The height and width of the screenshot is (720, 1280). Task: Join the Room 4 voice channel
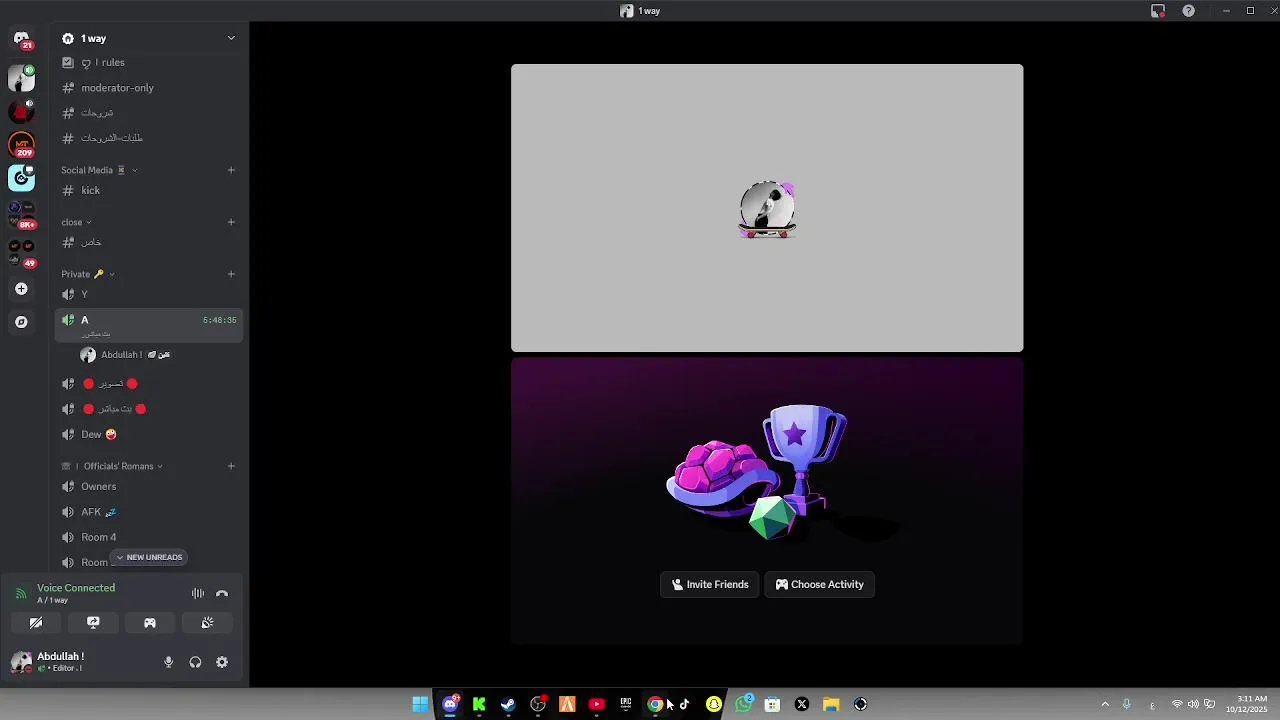pyautogui.click(x=149, y=537)
